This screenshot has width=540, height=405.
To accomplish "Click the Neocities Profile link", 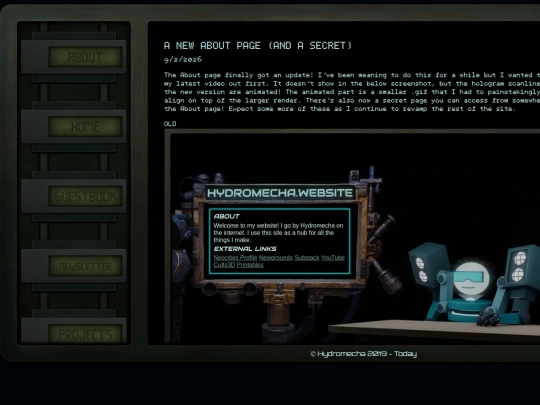I will (x=235, y=258).
